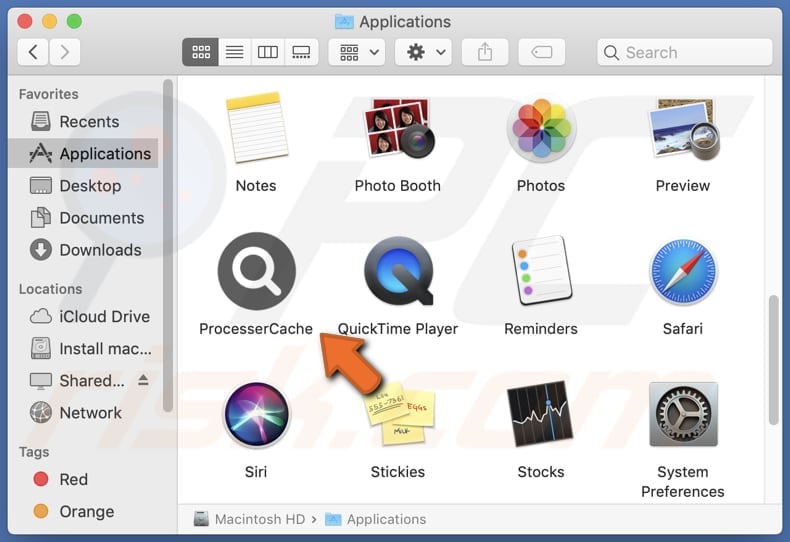Select the ProcesserCache app icon
The image size is (790, 542).
pos(256,271)
